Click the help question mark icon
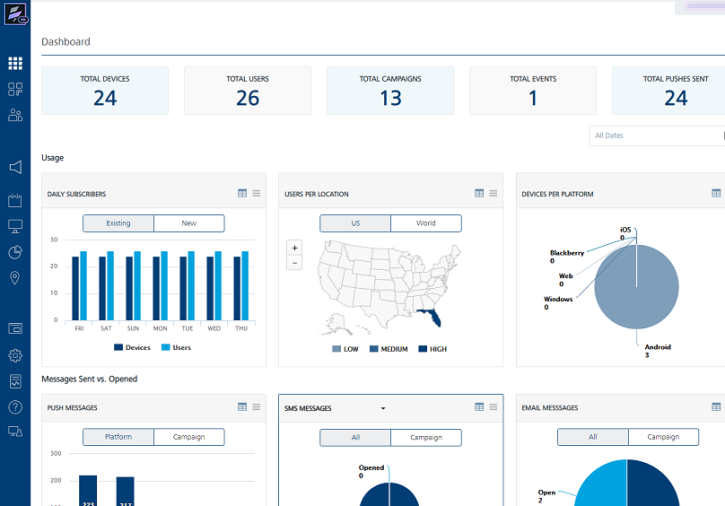This screenshot has width=725, height=506. point(15,407)
